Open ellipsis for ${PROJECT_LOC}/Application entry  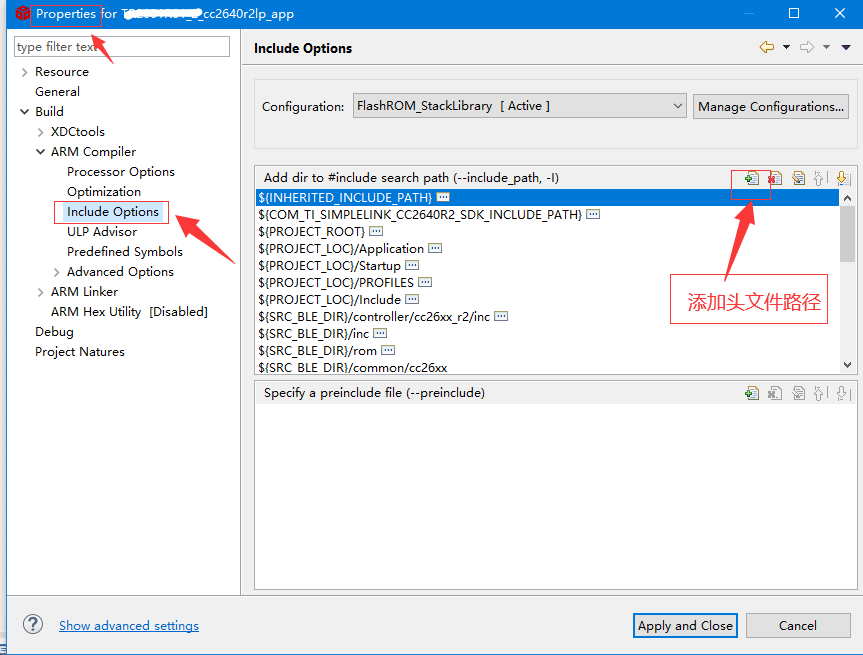435,248
